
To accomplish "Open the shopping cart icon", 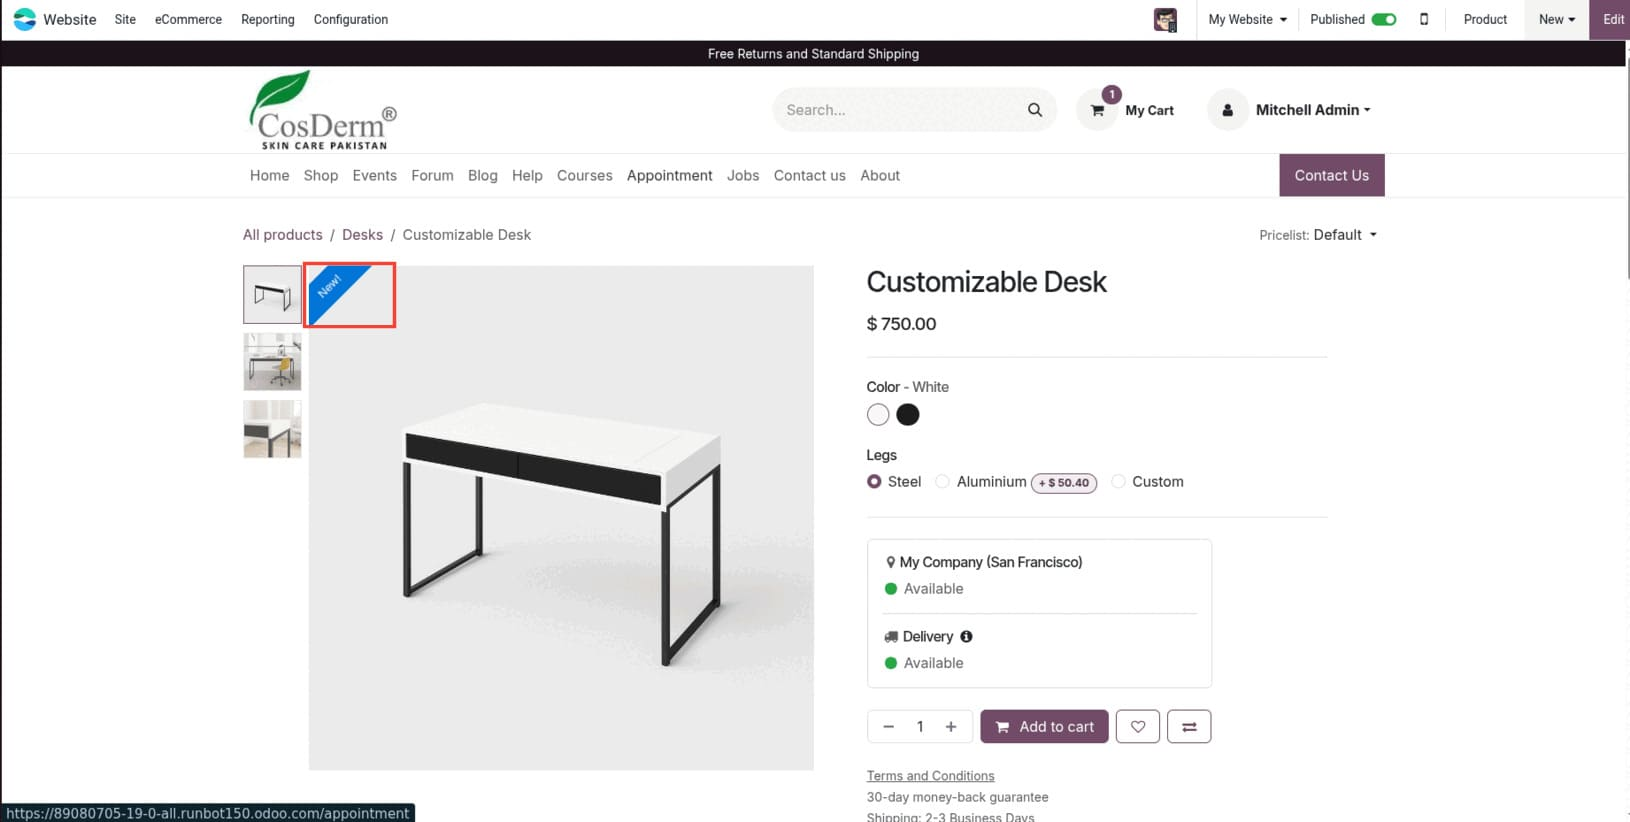I will (x=1098, y=110).
